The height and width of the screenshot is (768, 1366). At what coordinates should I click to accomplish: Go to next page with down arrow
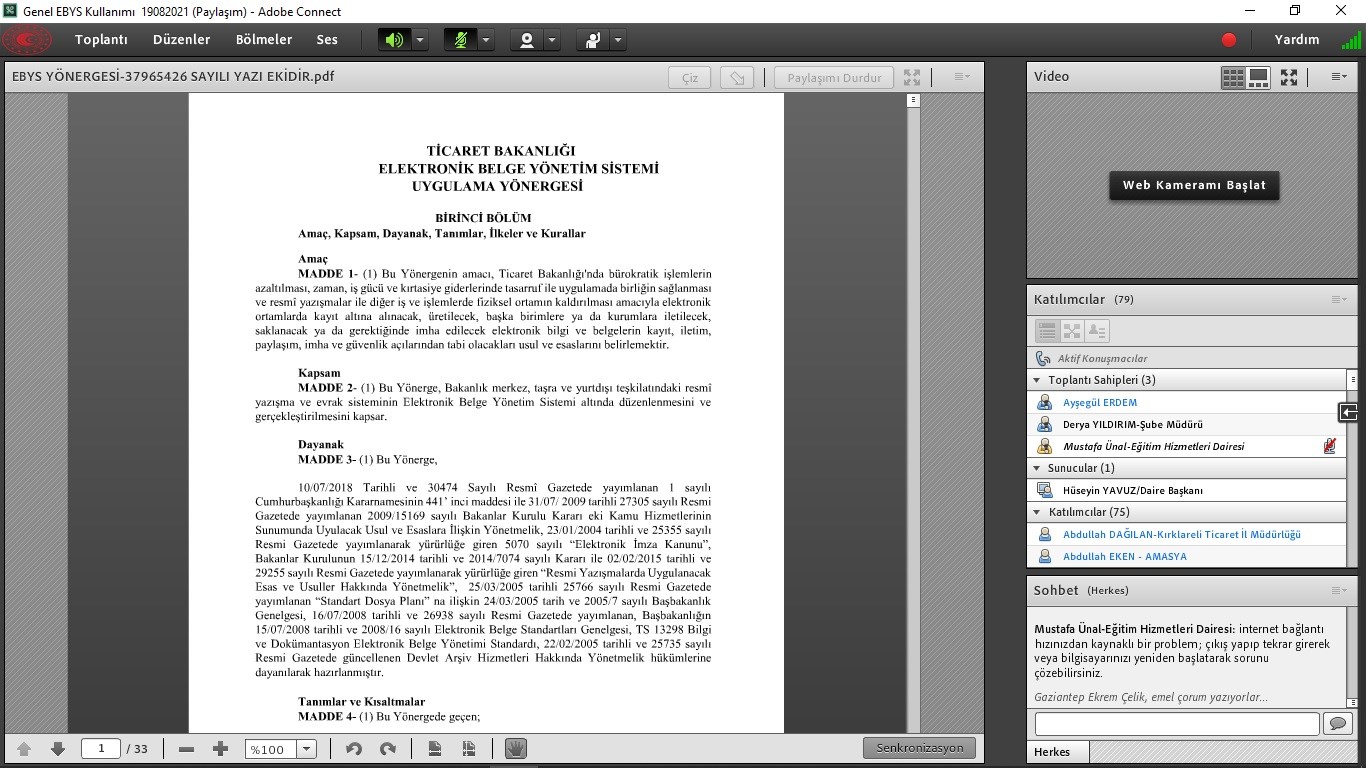point(58,749)
